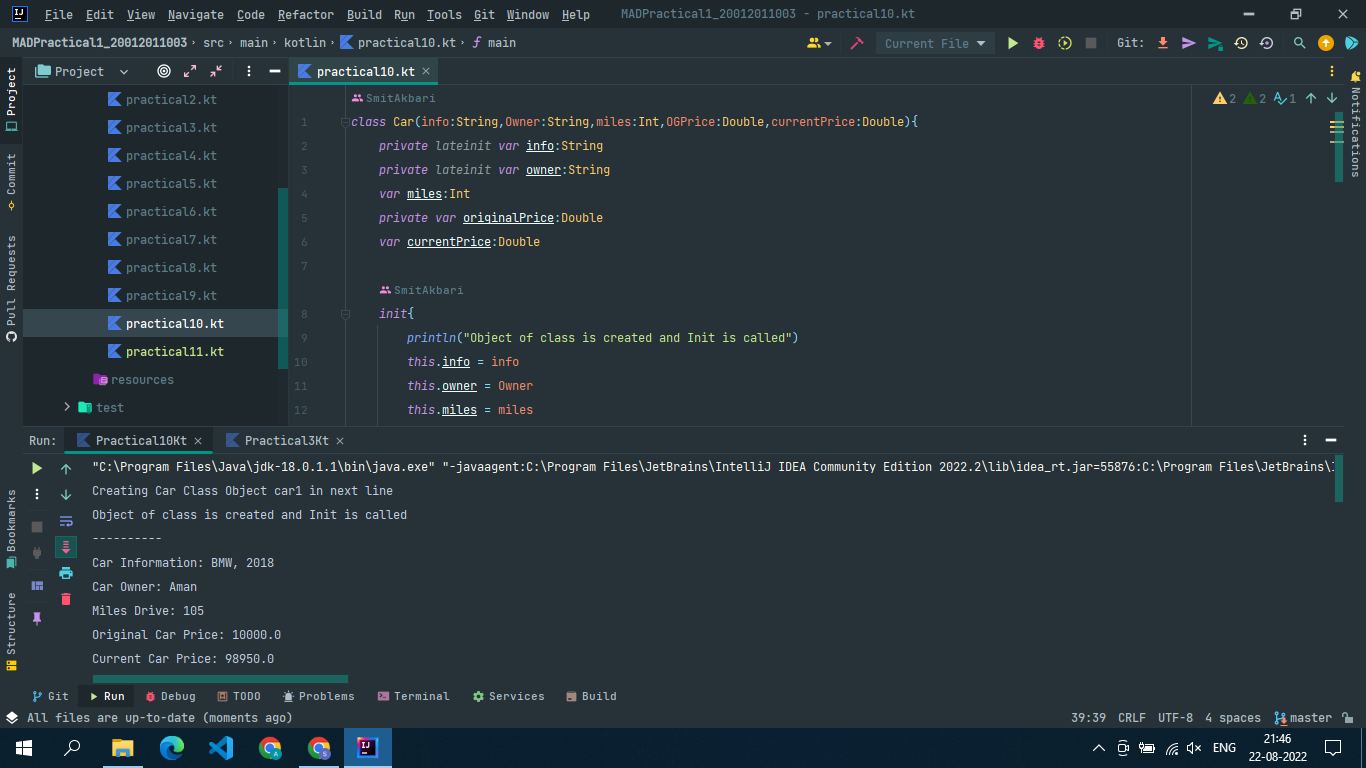The height and width of the screenshot is (768, 1366).
Task: Click the run console horizontal scrollbar
Action: [220, 679]
